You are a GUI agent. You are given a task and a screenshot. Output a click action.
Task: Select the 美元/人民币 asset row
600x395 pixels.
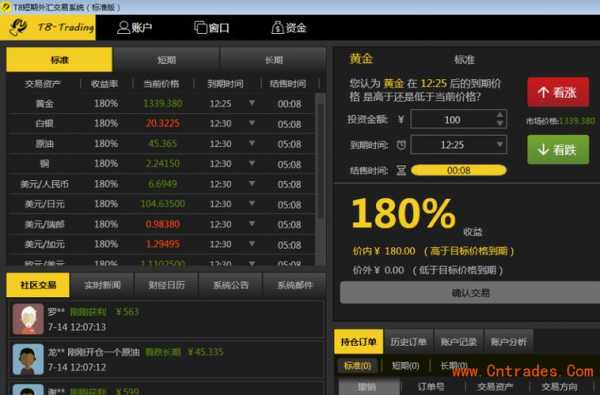161,184
